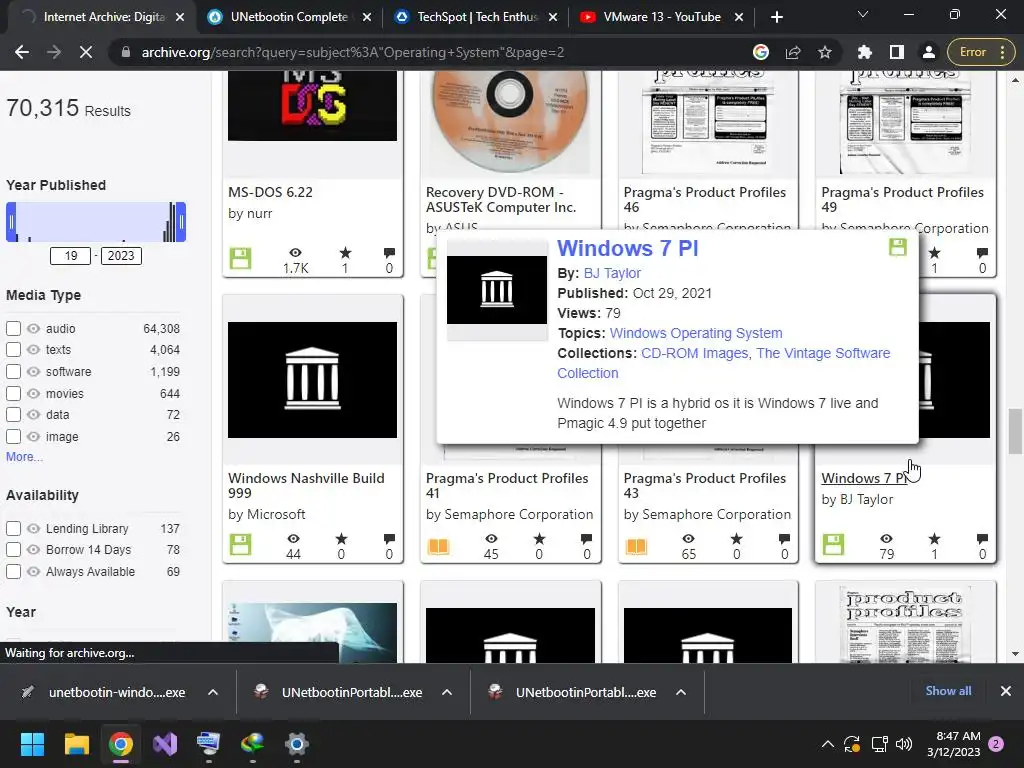Switch to the TechSpot tab
The height and width of the screenshot is (768, 1024).
click(x=477, y=17)
